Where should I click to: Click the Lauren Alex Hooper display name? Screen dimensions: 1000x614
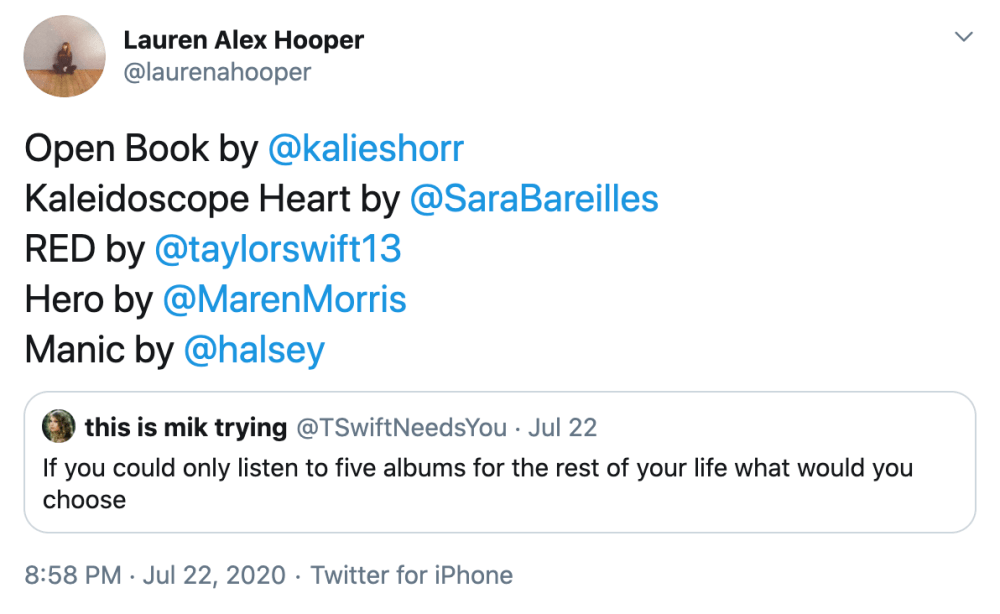[243, 41]
